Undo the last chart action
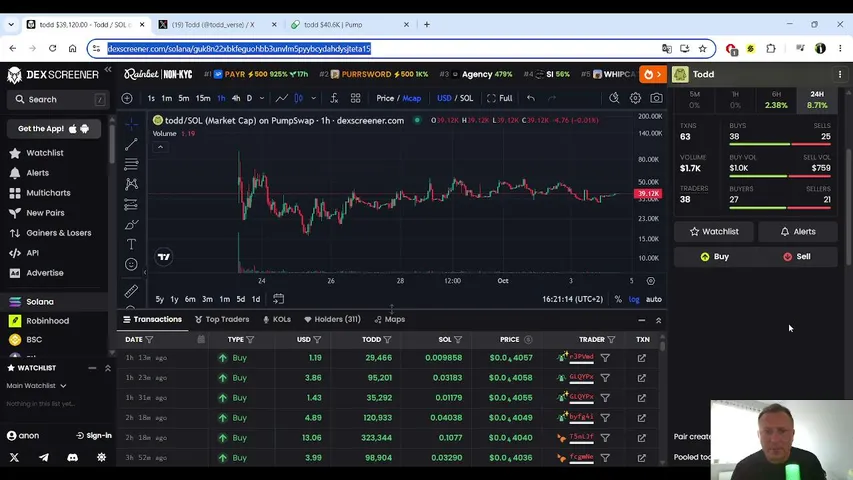This screenshot has height=480, width=853. point(531,99)
